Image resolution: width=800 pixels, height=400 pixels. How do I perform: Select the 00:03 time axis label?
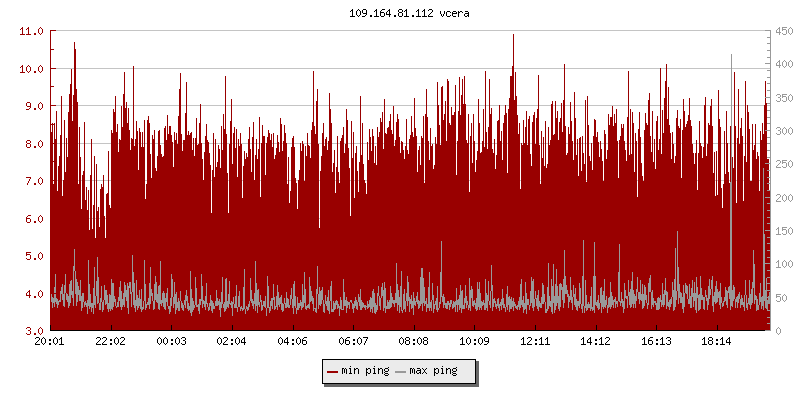pos(171,341)
